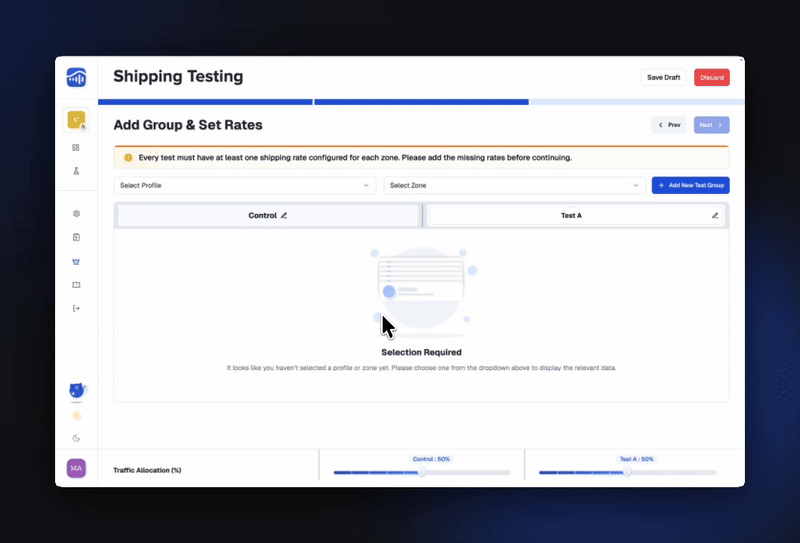800x543 pixels.
Task: Open the dashboard grid icon in sidebar
Action: click(76, 147)
